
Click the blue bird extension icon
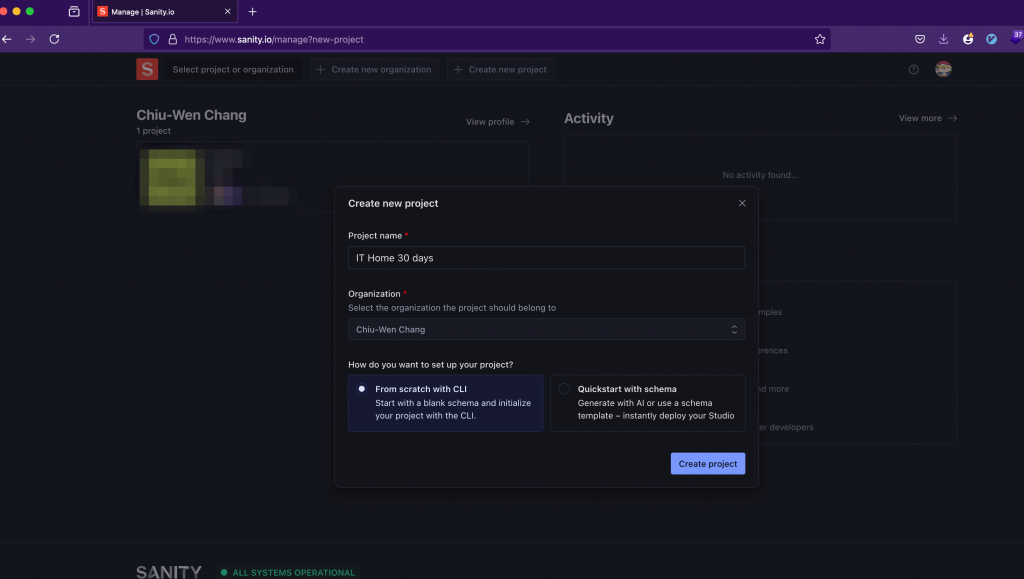(x=991, y=39)
